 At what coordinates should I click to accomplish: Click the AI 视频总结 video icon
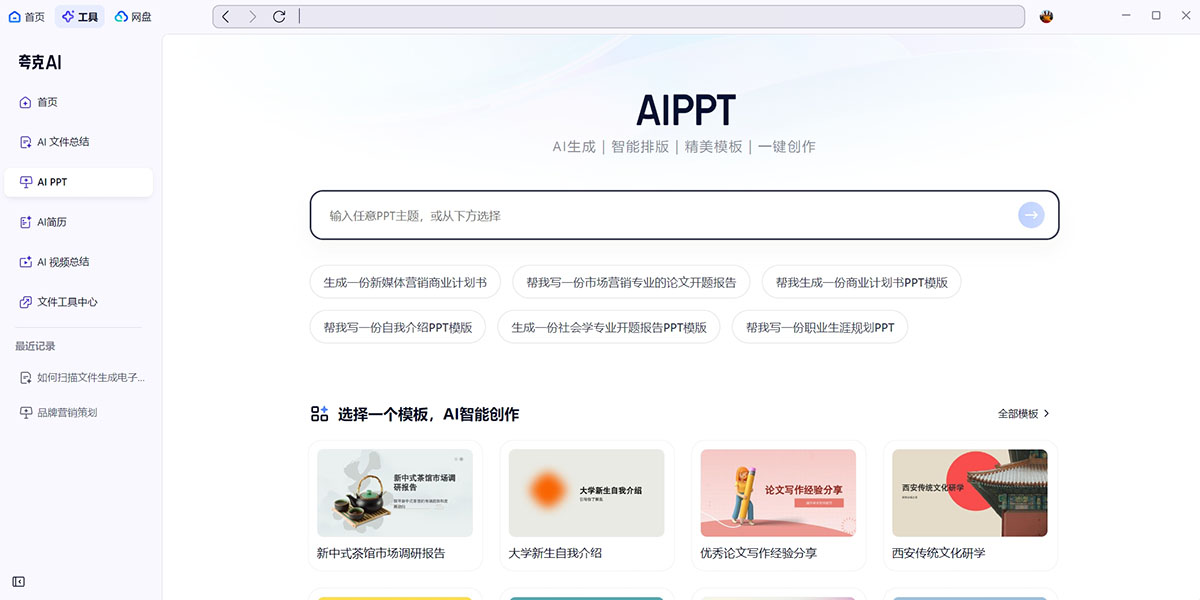(26, 262)
